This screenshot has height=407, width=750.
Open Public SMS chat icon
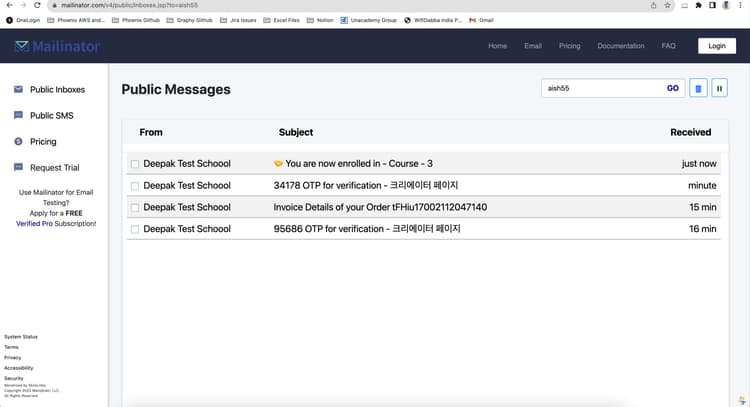click(x=18, y=115)
